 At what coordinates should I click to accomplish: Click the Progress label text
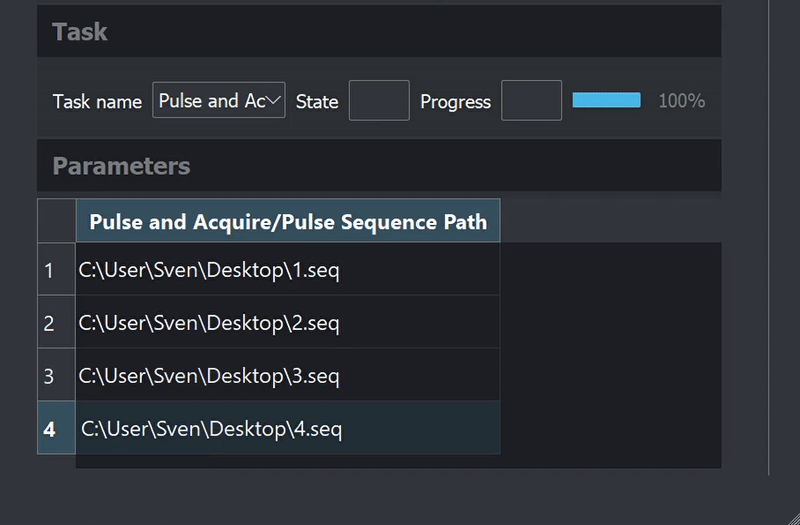click(455, 102)
